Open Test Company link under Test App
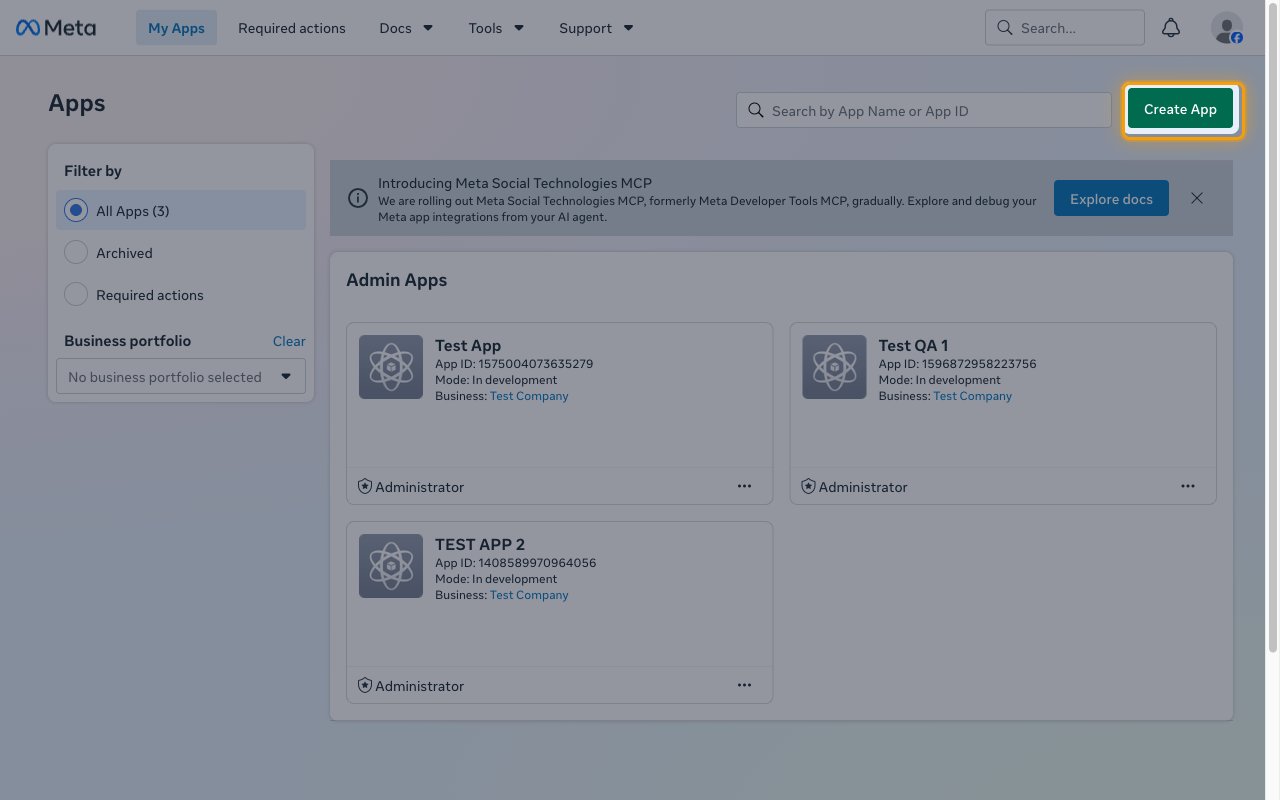The image size is (1280, 800). pos(529,396)
